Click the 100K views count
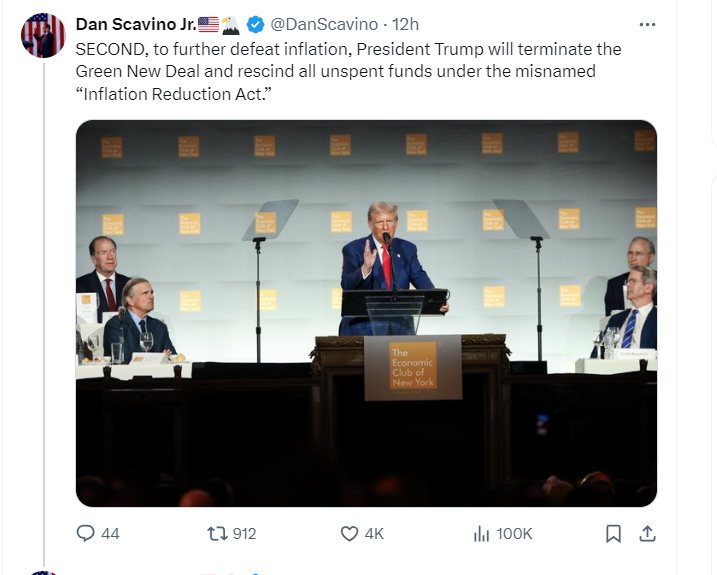 coord(514,534)
